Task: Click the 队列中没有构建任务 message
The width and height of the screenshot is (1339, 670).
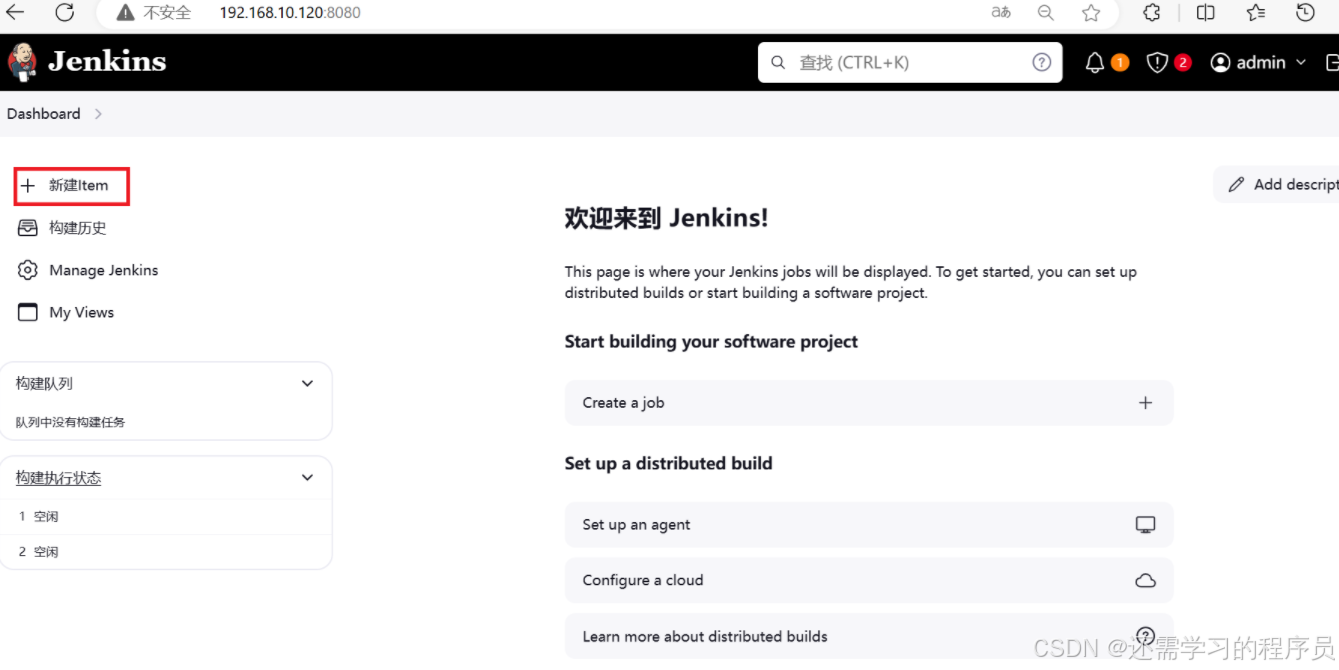Action: point(70,422)
